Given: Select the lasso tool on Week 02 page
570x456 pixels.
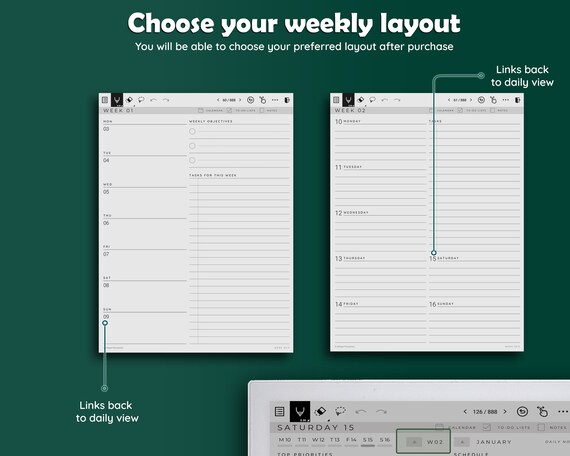Looking at the screenshot, I should click(372, 100).
